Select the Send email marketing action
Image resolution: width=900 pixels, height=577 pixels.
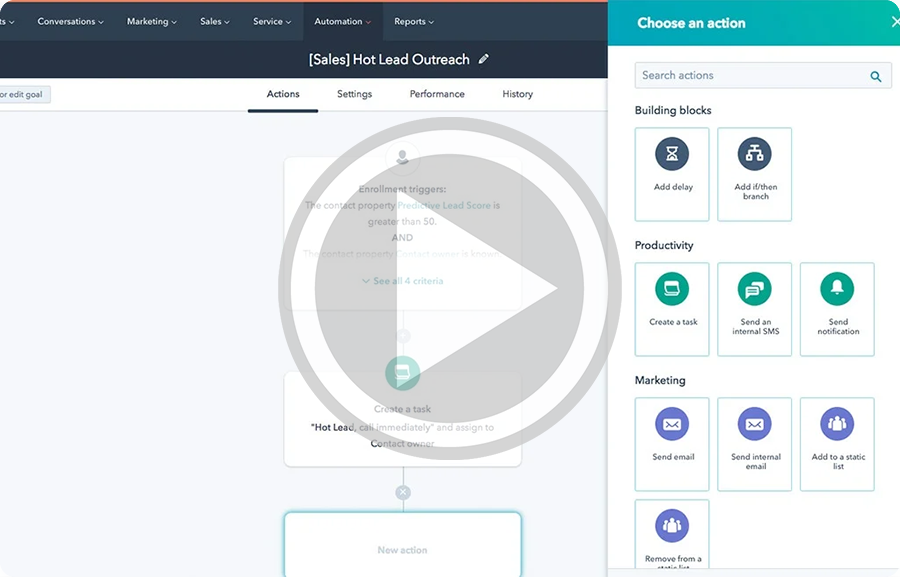(672, 444)
